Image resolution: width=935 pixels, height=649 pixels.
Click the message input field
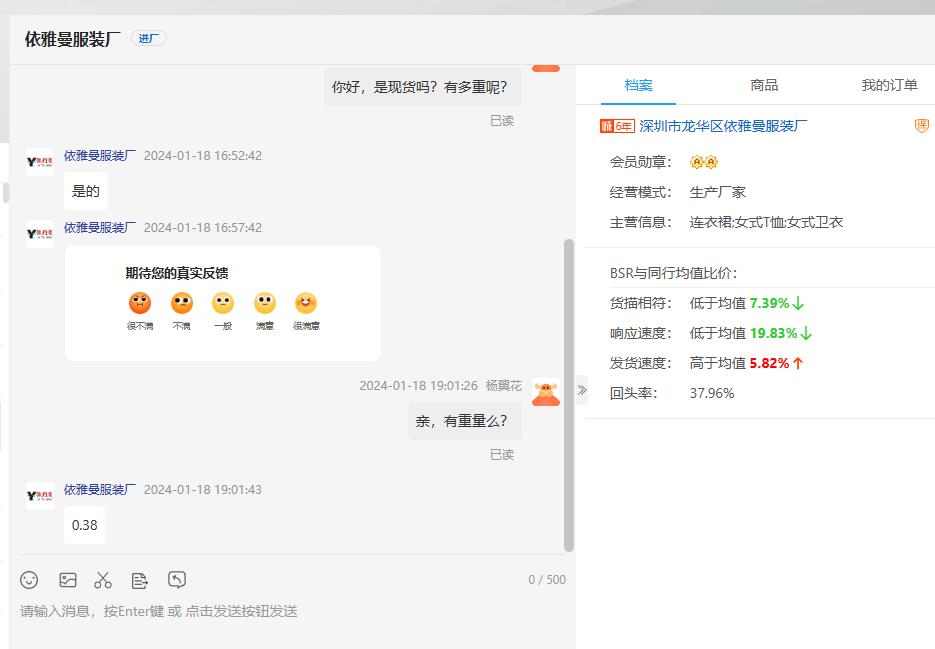(x=292, y=611)
